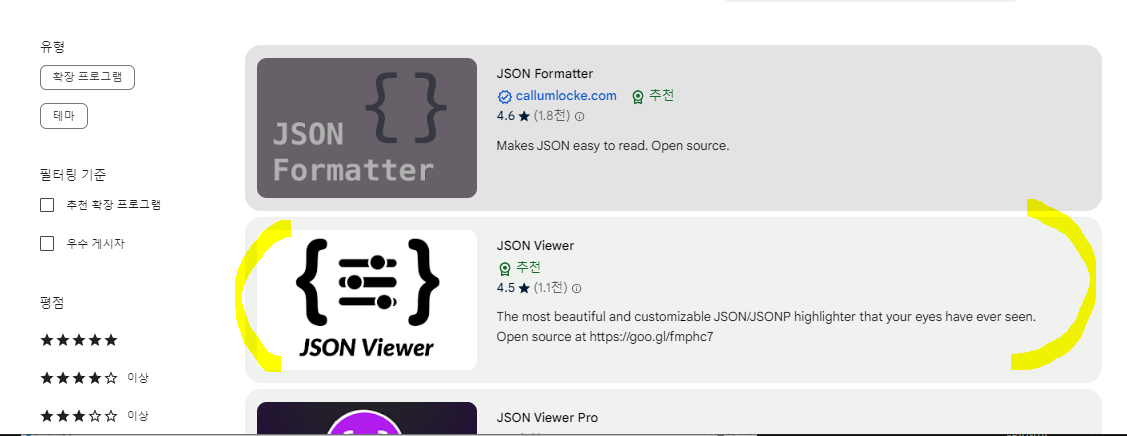1127x436 pixels.
Task: Click rating info icon for JSON Viewer
Action: [576, 289]
